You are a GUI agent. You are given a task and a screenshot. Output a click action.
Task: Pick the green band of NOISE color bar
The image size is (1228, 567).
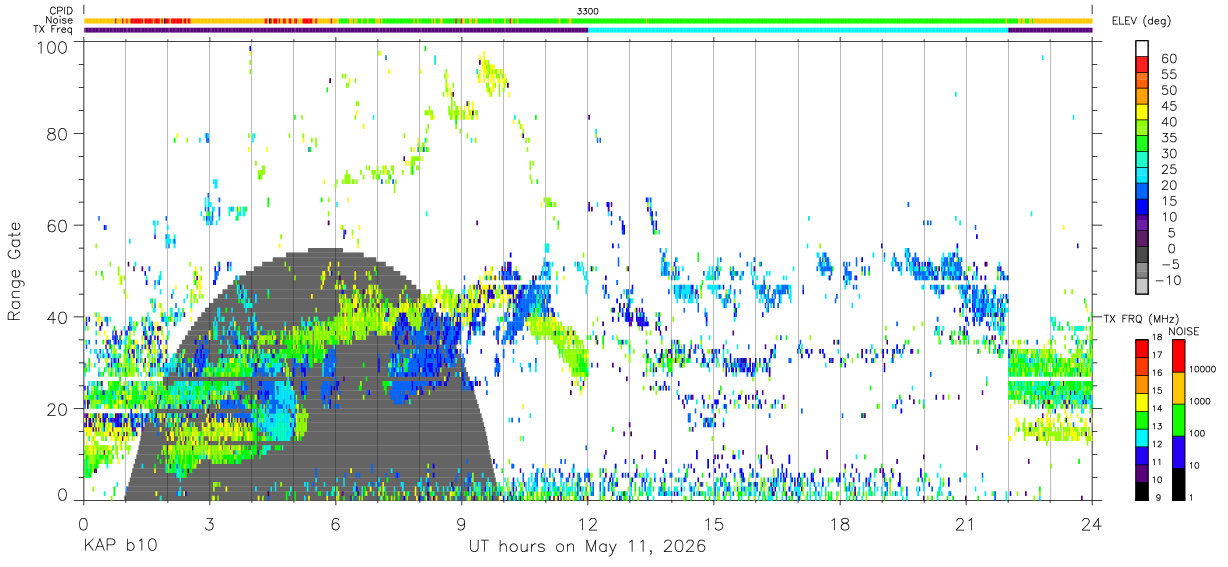coord(1178,419)
